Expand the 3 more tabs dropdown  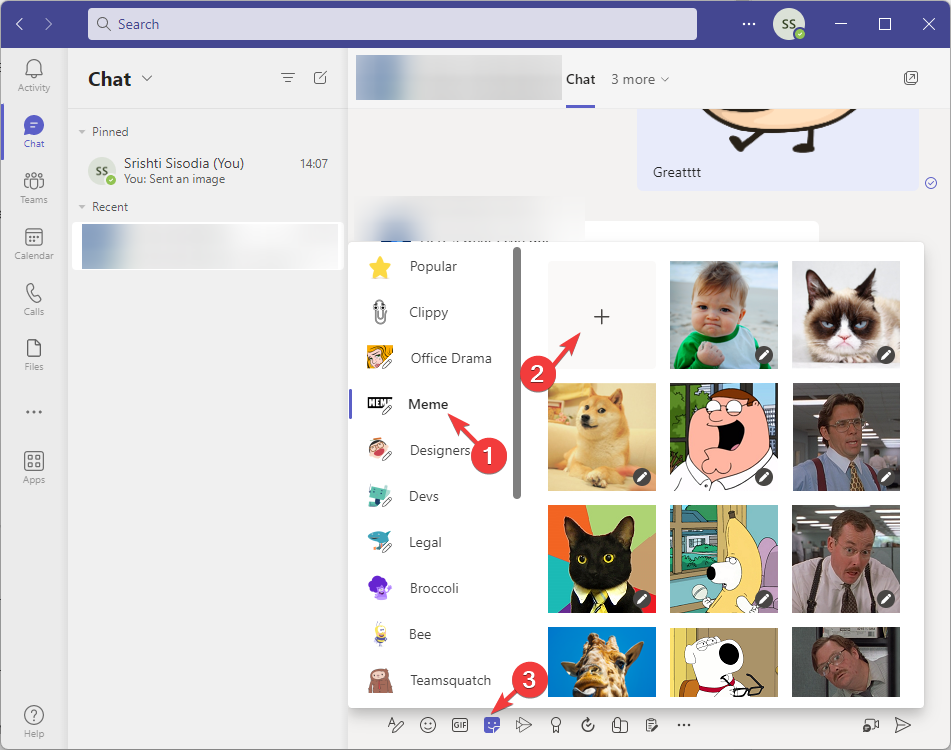640,79
